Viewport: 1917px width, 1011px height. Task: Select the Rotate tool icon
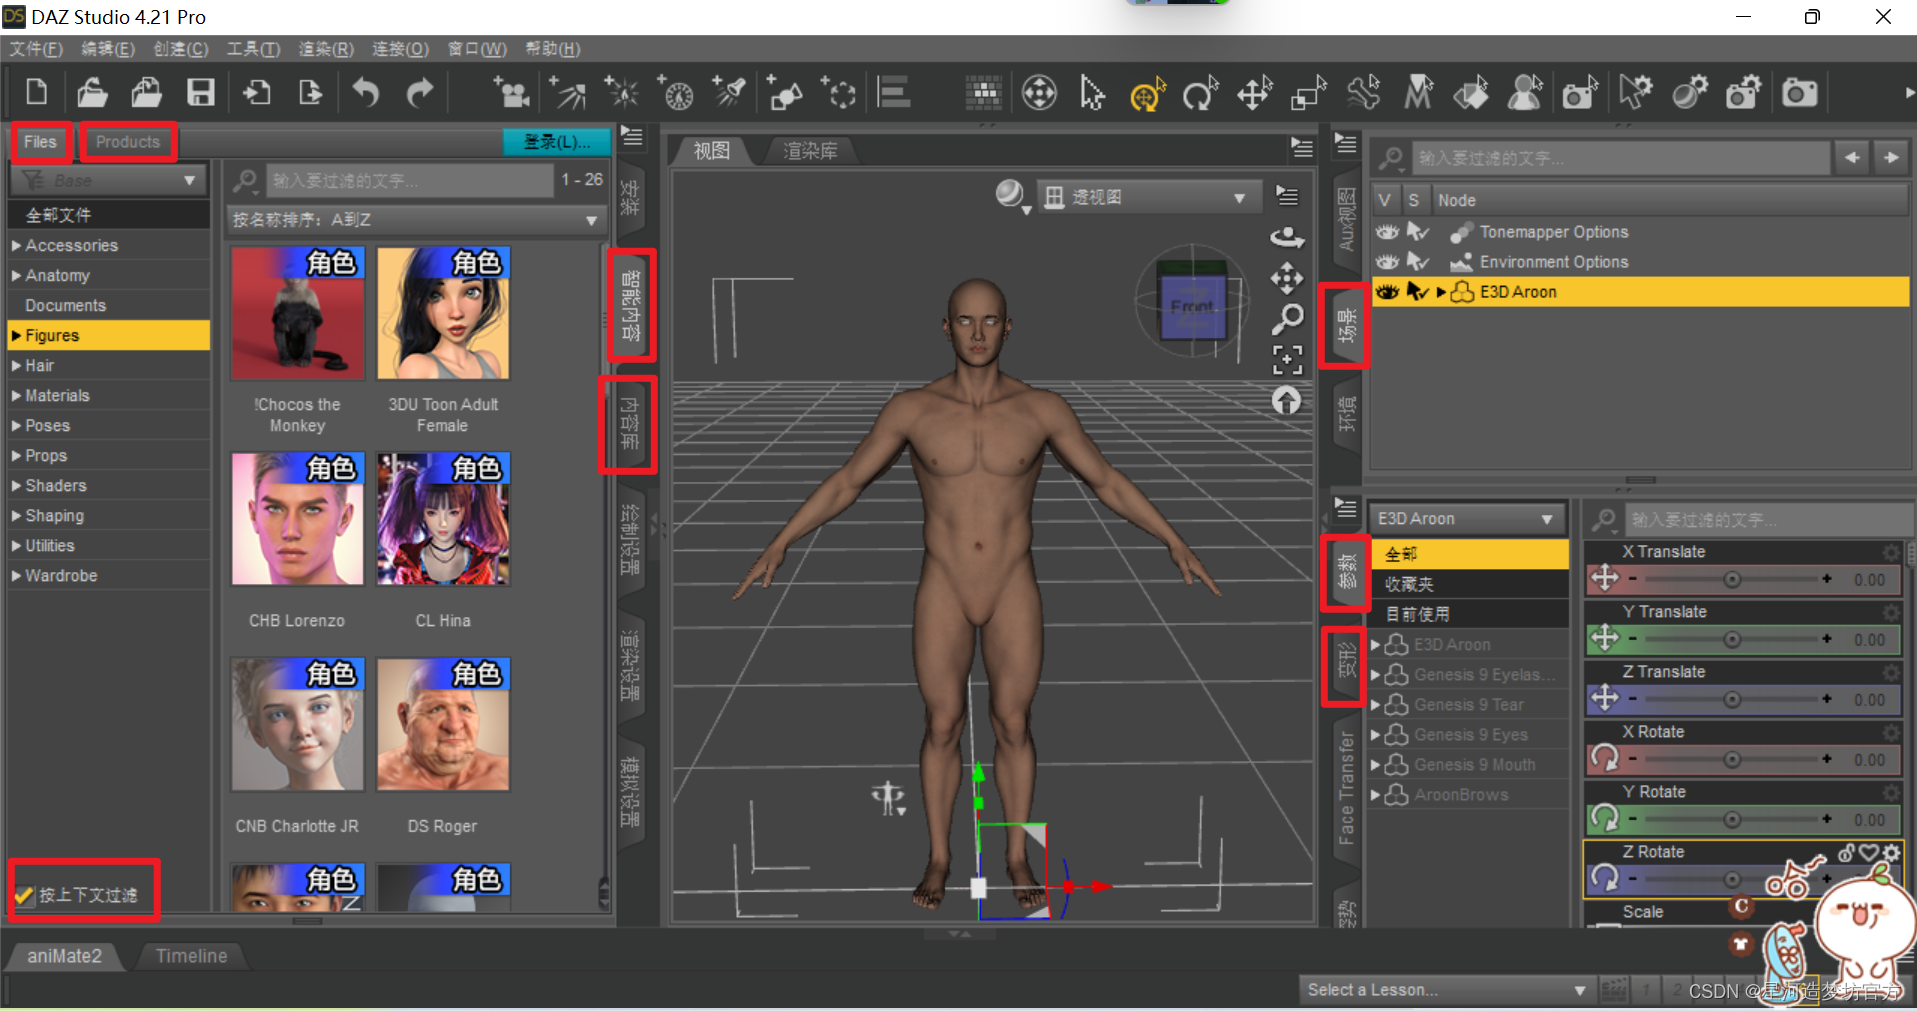[1200, 94]
